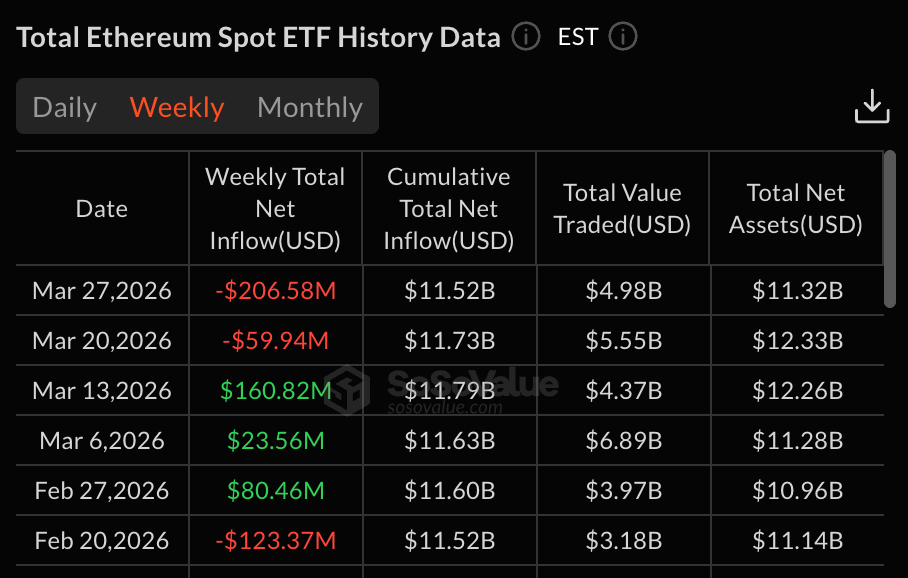Click the Date column header
The image size is (908, 578).
coord(102,209)
